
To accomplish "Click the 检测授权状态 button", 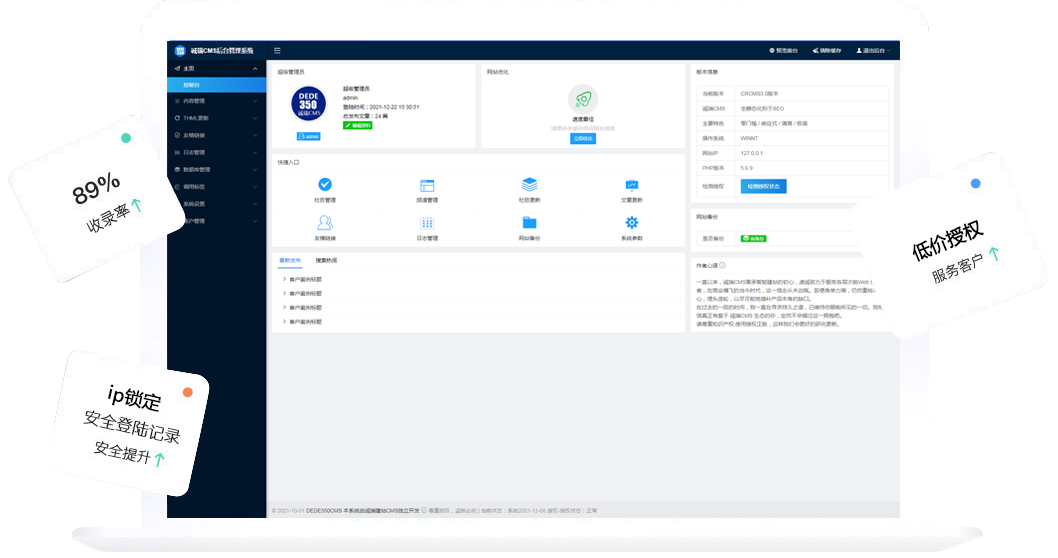I will click(x=764, y=186).
